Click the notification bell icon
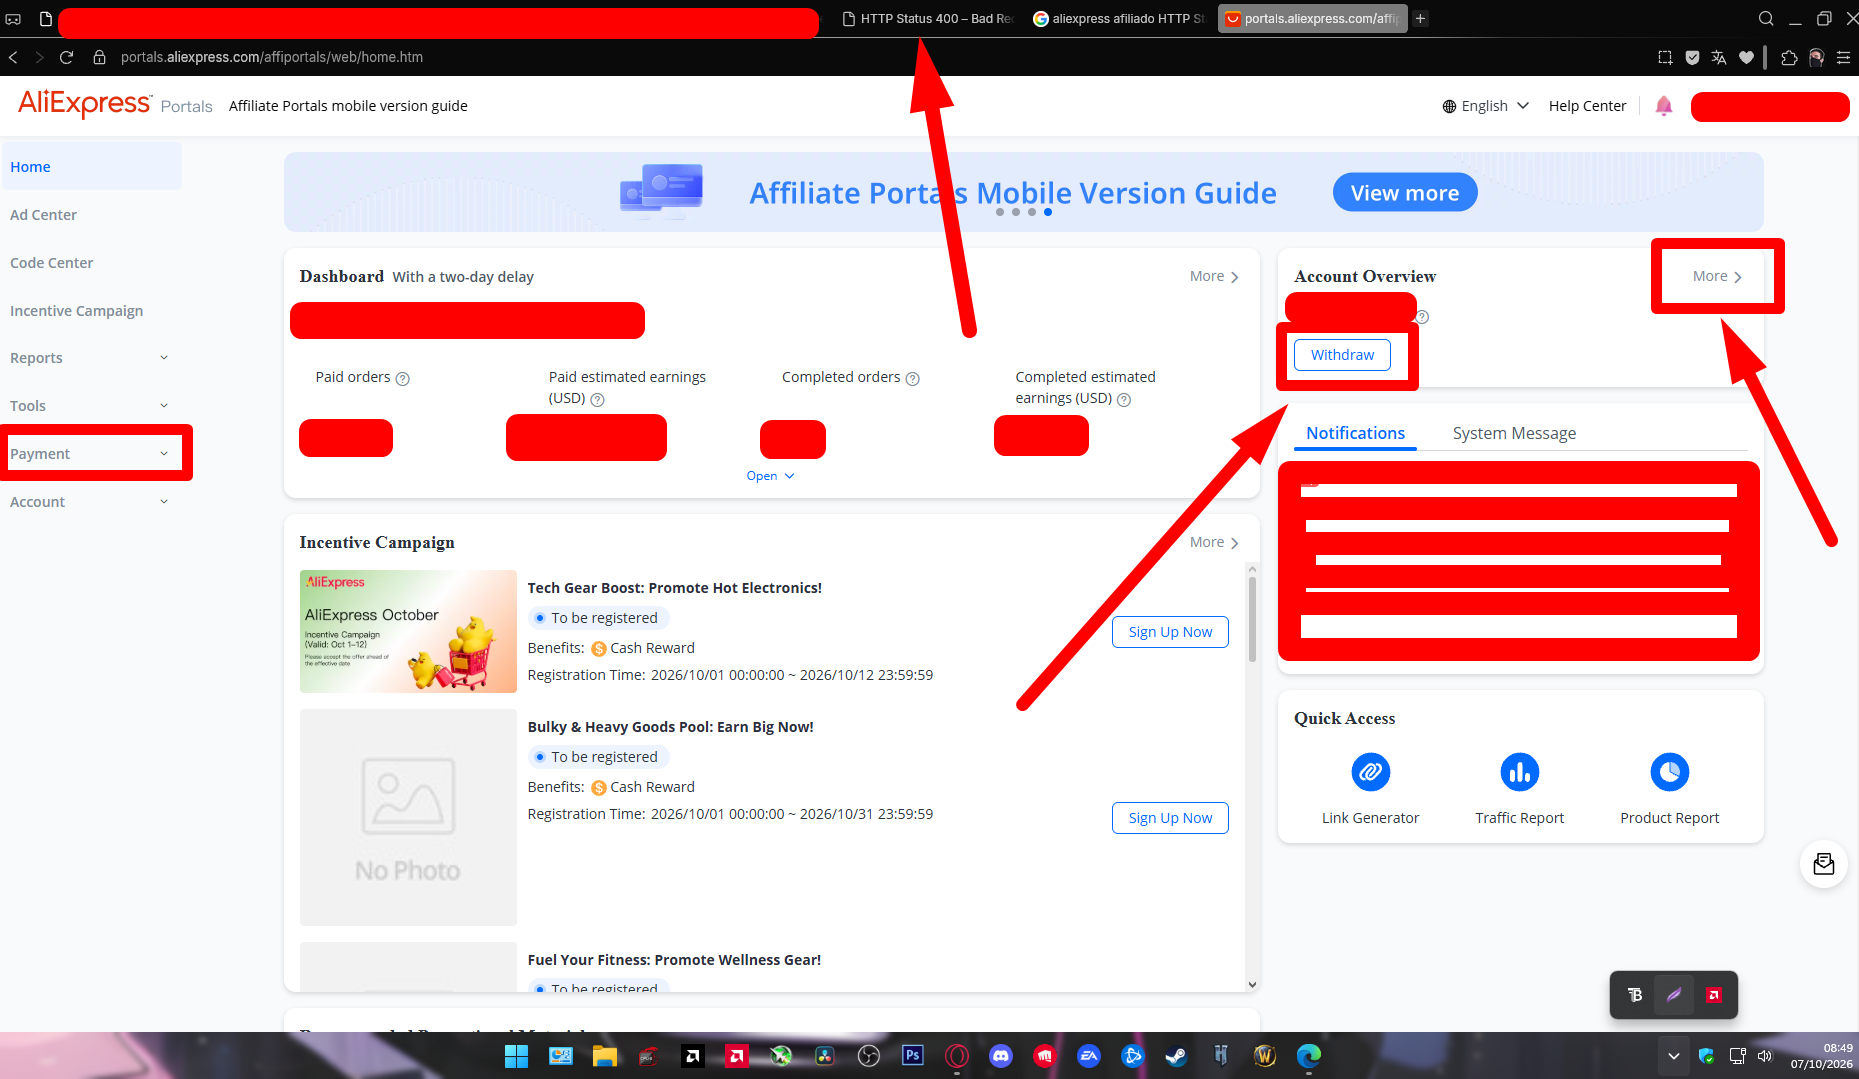The height and width of the screenshot is (1079, 1859). click(1664, 106)
